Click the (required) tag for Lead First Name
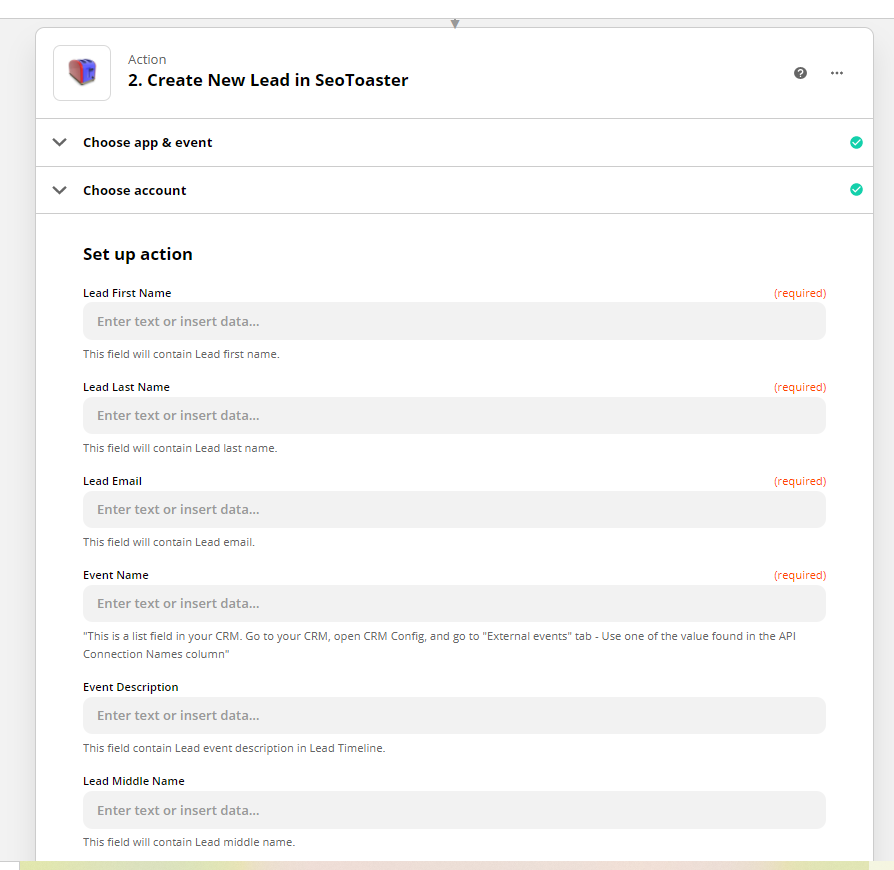894x870 pixels. (x=800, y=293)
